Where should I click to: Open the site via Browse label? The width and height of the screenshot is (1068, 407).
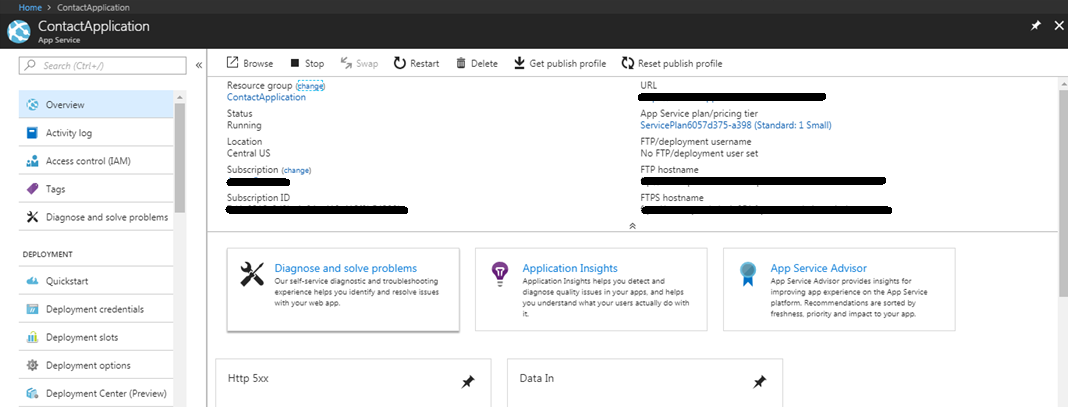pyautogui.click(x=258, y=63)
